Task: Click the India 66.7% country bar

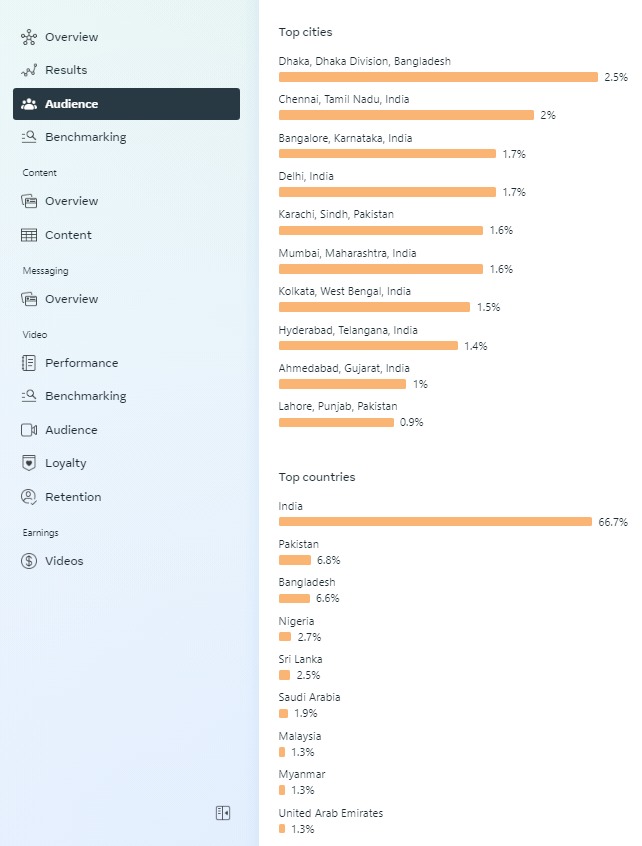Action: pos(435,522)
